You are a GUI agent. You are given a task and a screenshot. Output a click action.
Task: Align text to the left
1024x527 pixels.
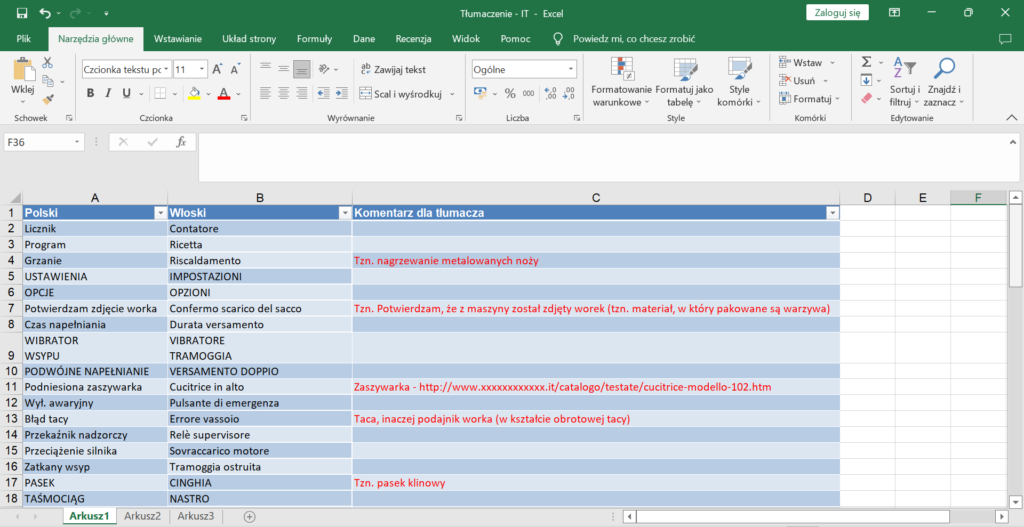tap(265, 93)
